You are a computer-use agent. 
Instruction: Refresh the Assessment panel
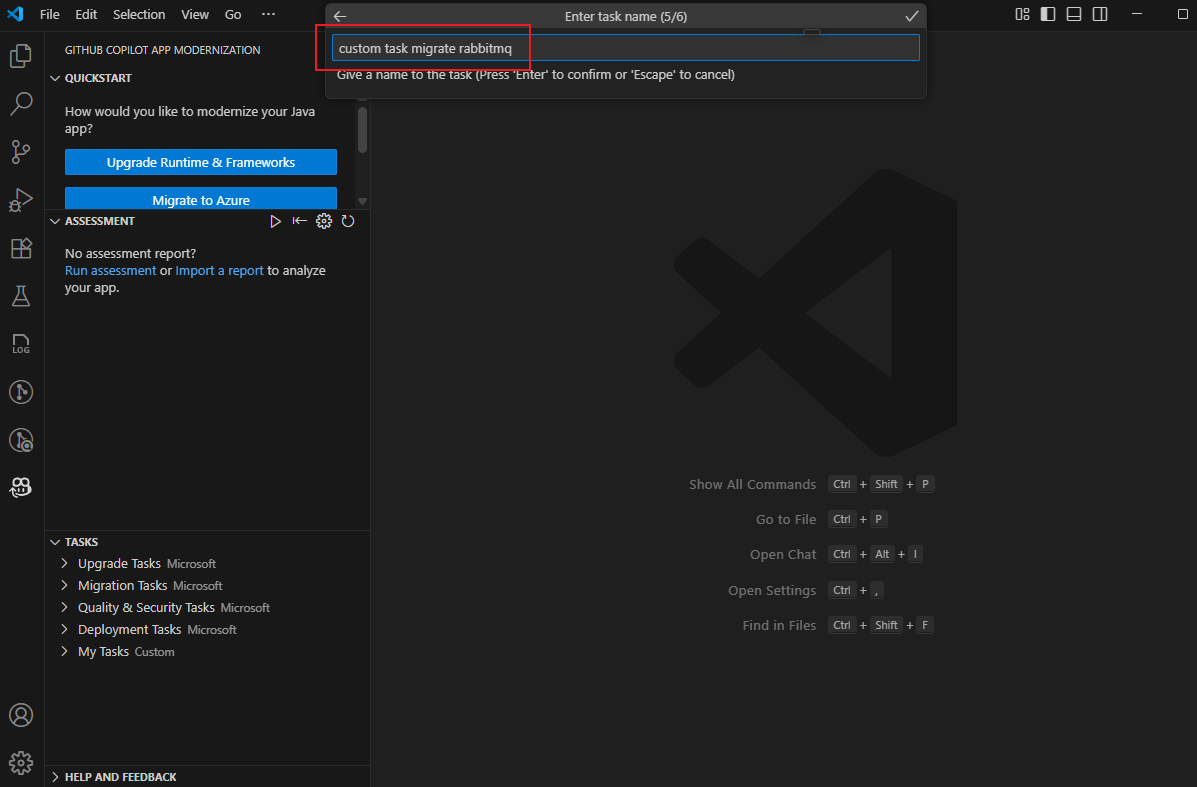click(x=348, y=221)
